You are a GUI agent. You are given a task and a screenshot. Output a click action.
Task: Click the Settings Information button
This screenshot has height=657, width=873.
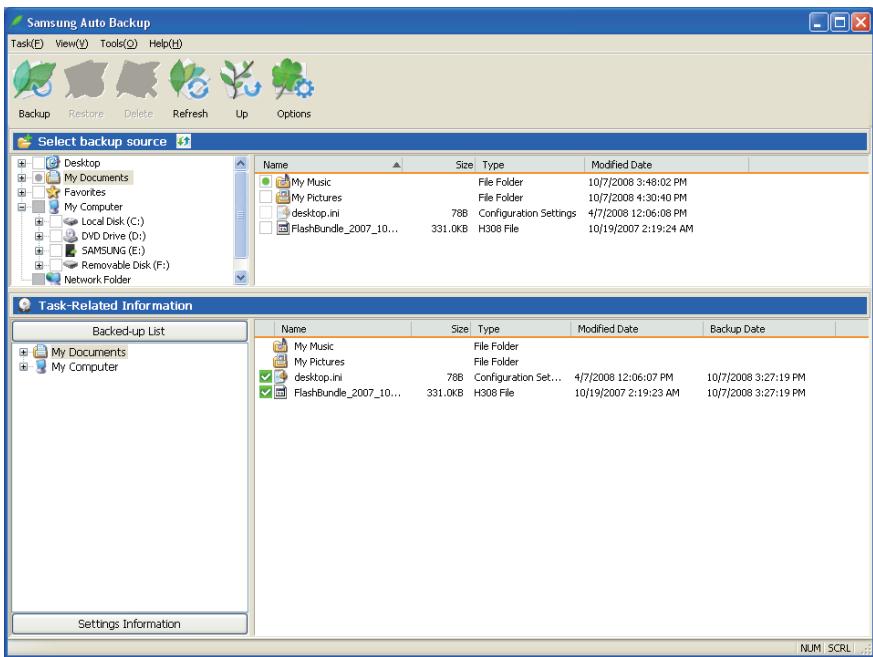coord(129,624)
